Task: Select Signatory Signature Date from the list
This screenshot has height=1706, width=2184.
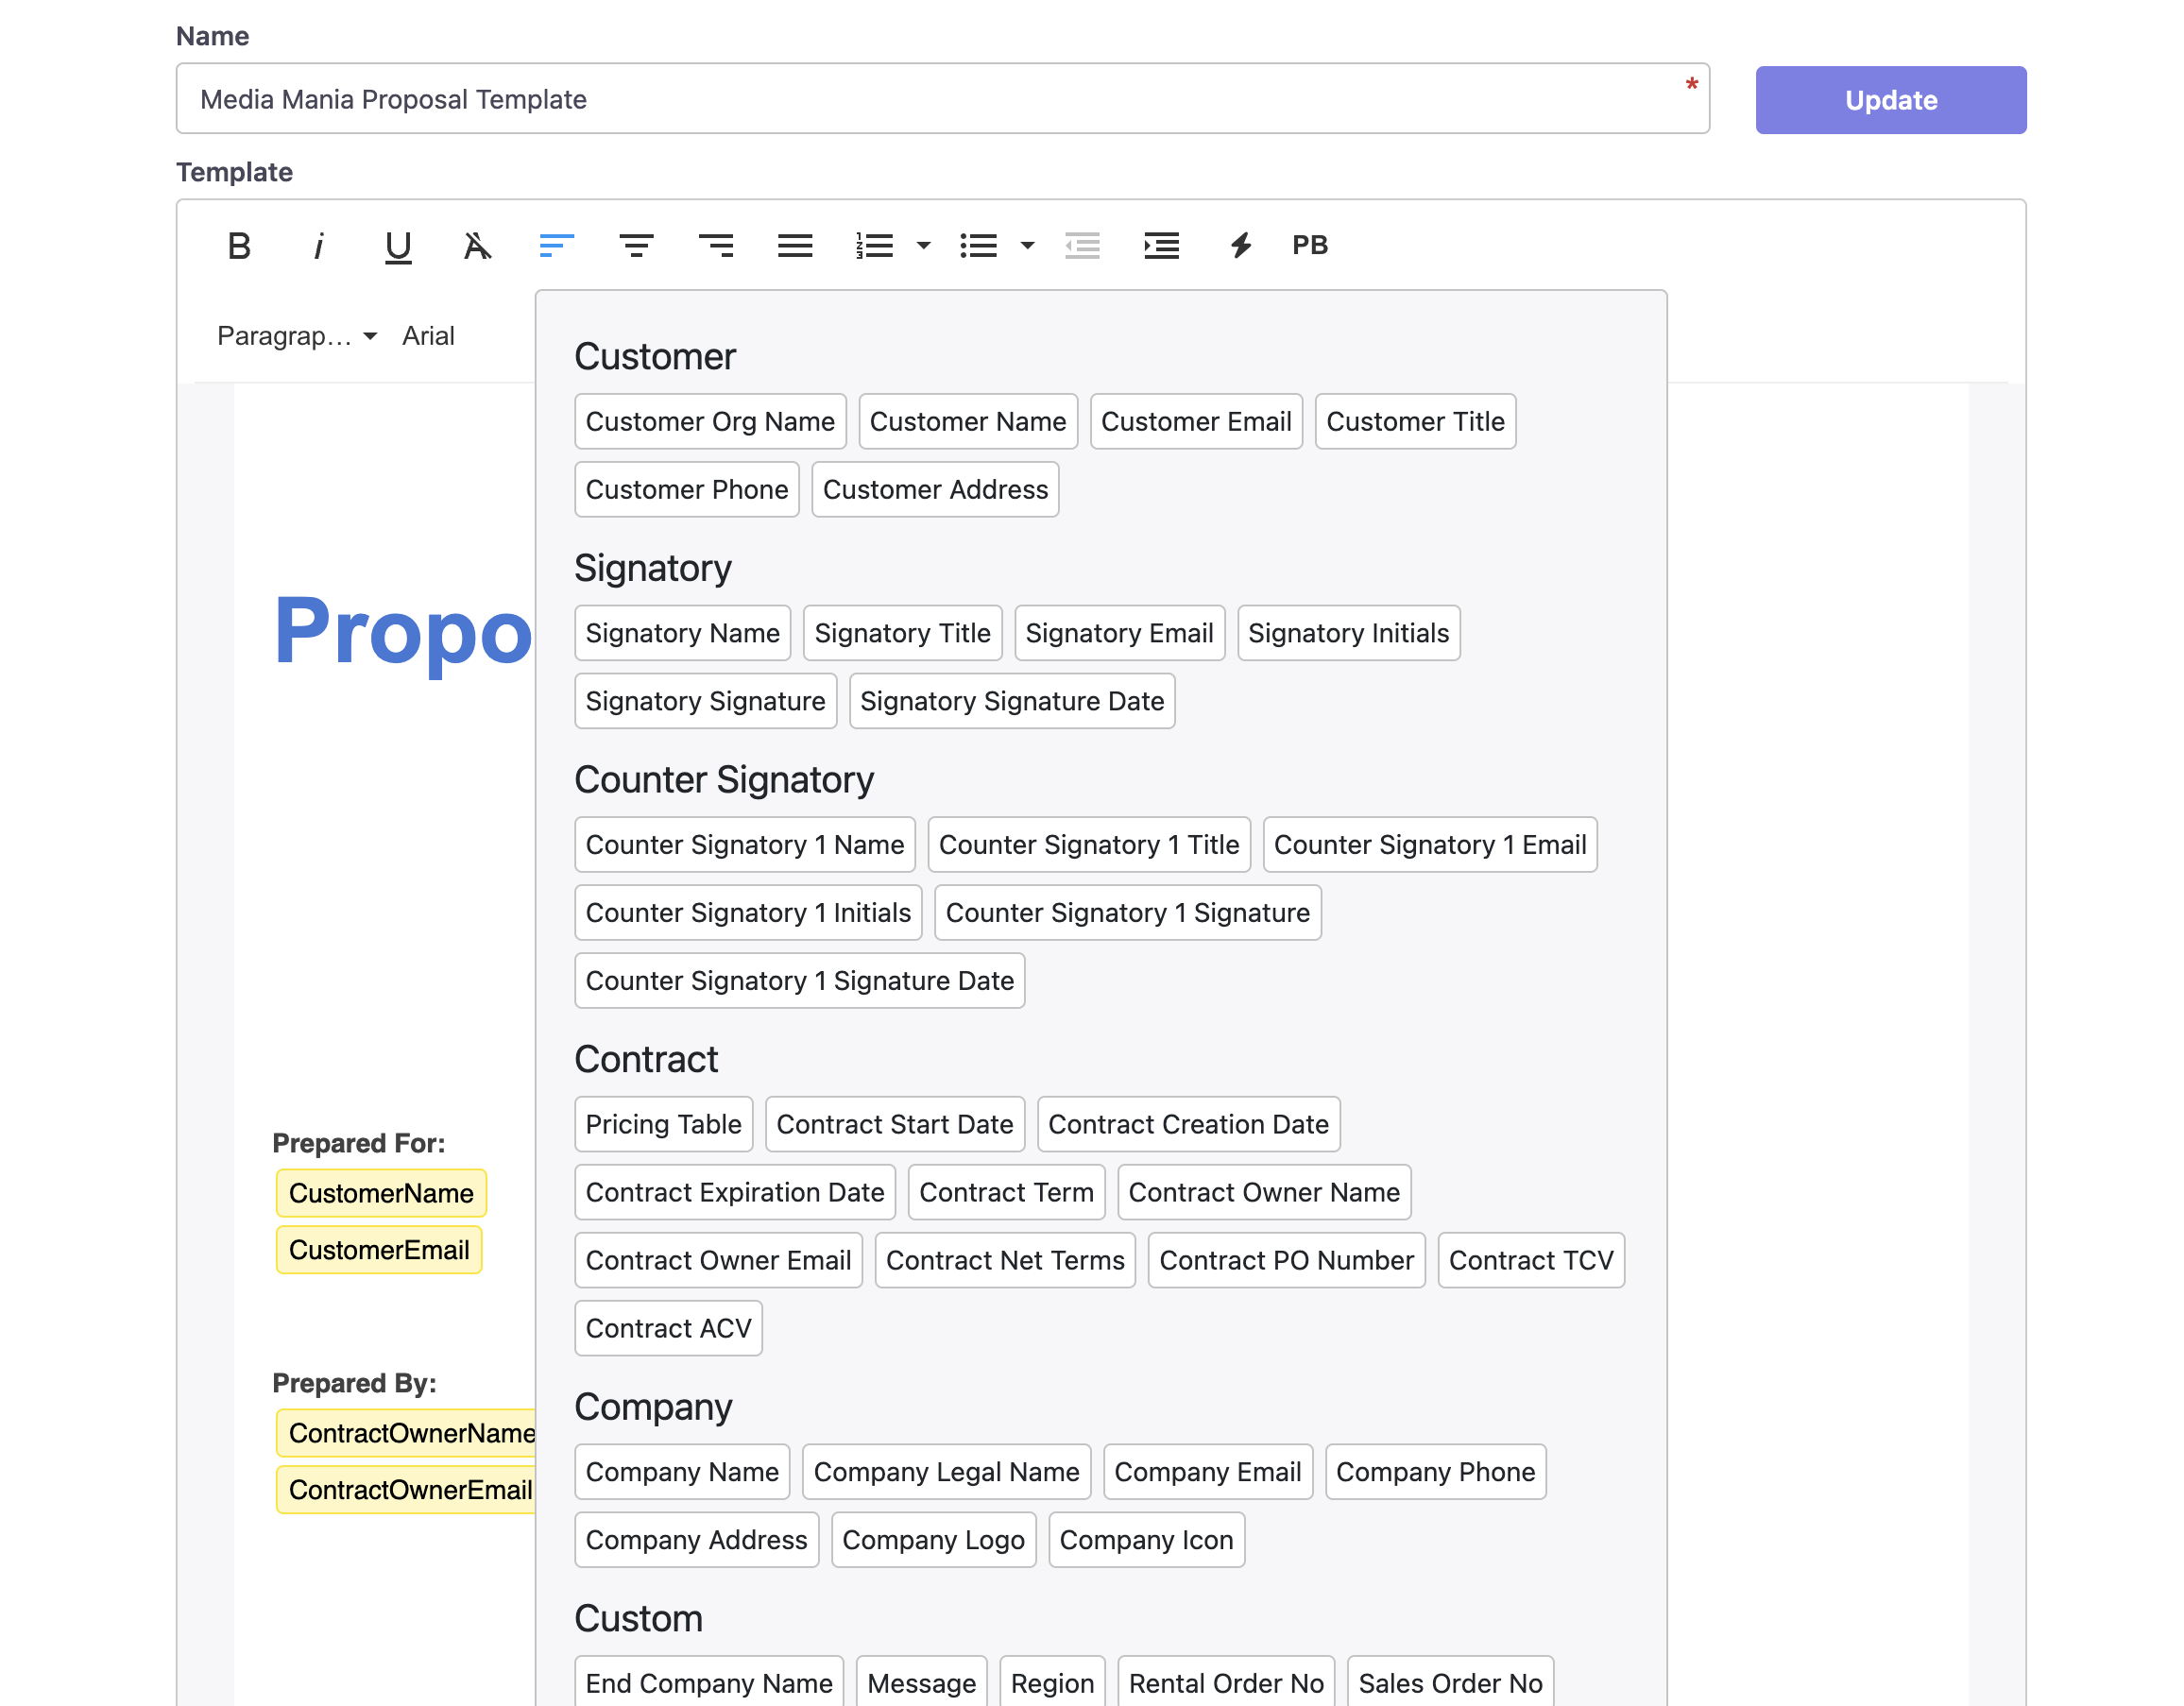Action: tap(1011, 701)
